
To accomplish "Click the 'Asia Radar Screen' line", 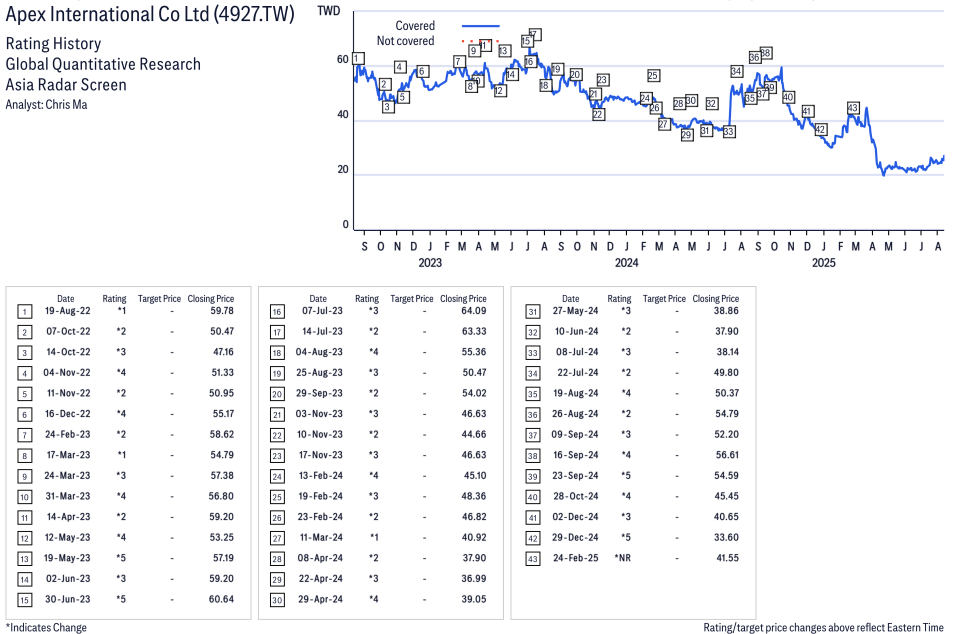I will click(x=66, y=85).
